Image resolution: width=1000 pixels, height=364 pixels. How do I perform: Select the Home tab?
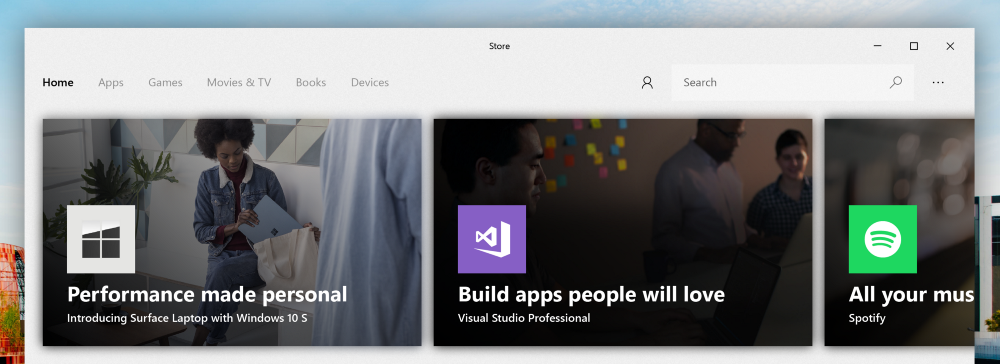pyautogui.click(x=58, y=82)
